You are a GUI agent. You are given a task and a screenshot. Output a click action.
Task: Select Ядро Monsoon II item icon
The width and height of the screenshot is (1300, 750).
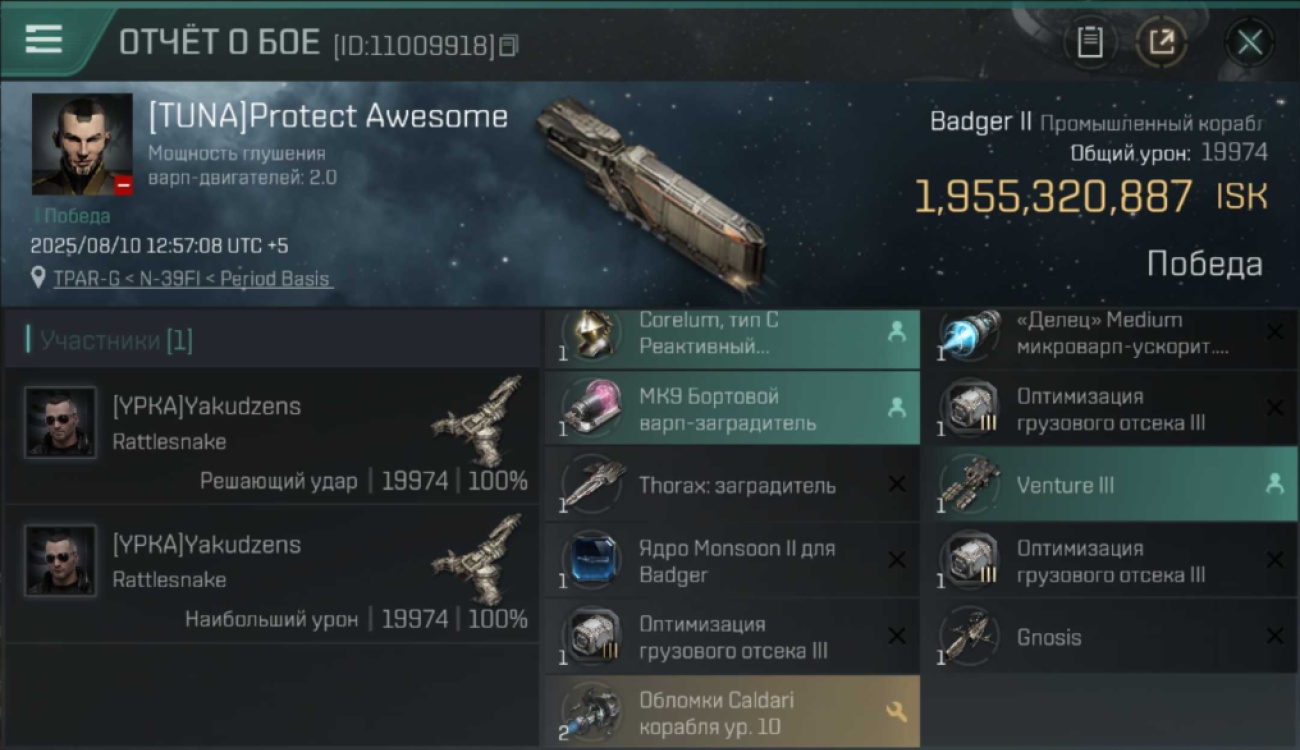coord(591,561)
